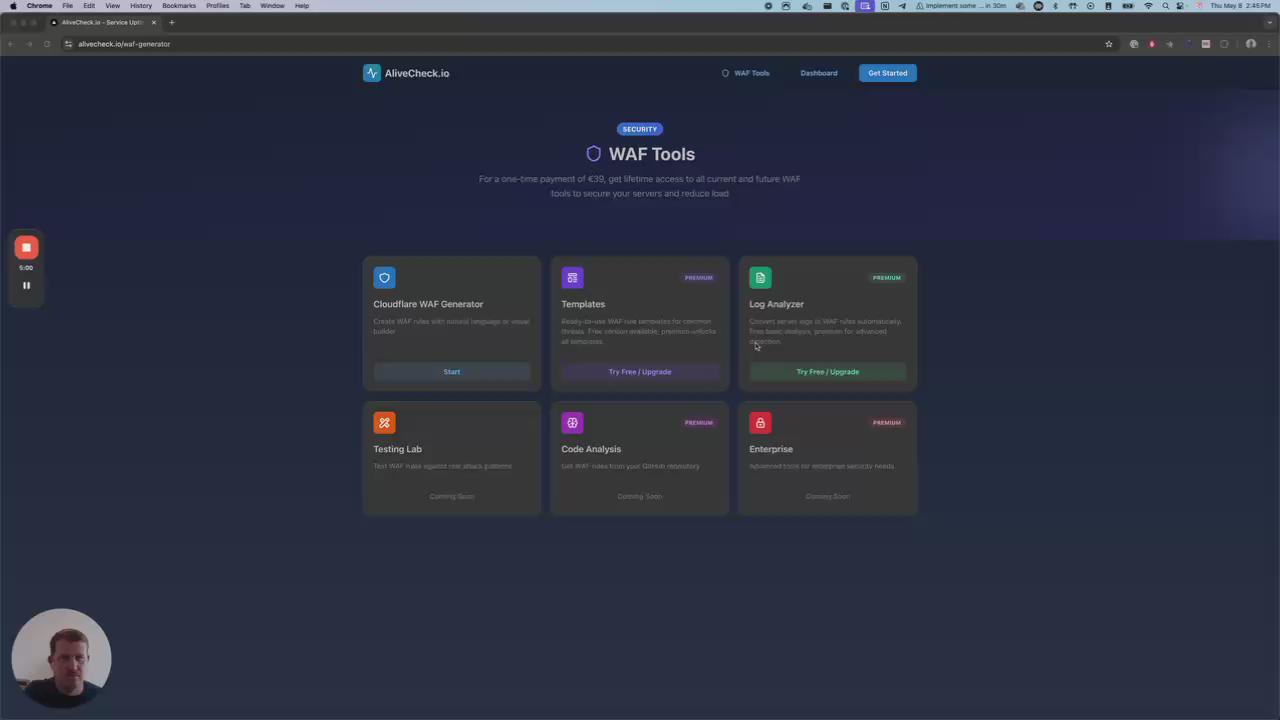Try Free / Upgrade for Templates

tap(640, 372)
